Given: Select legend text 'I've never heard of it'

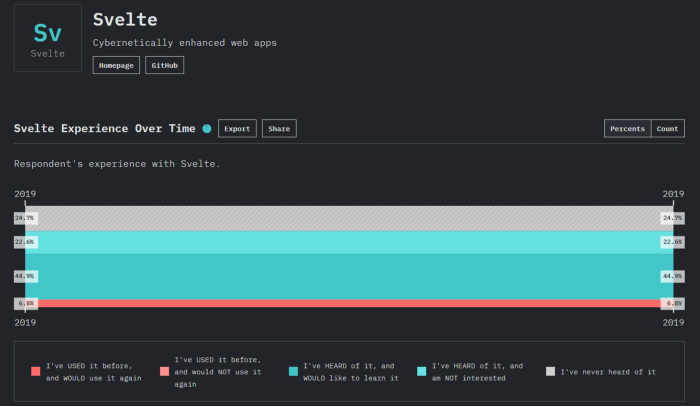Looking at the screenshot, I should [608, 372].
